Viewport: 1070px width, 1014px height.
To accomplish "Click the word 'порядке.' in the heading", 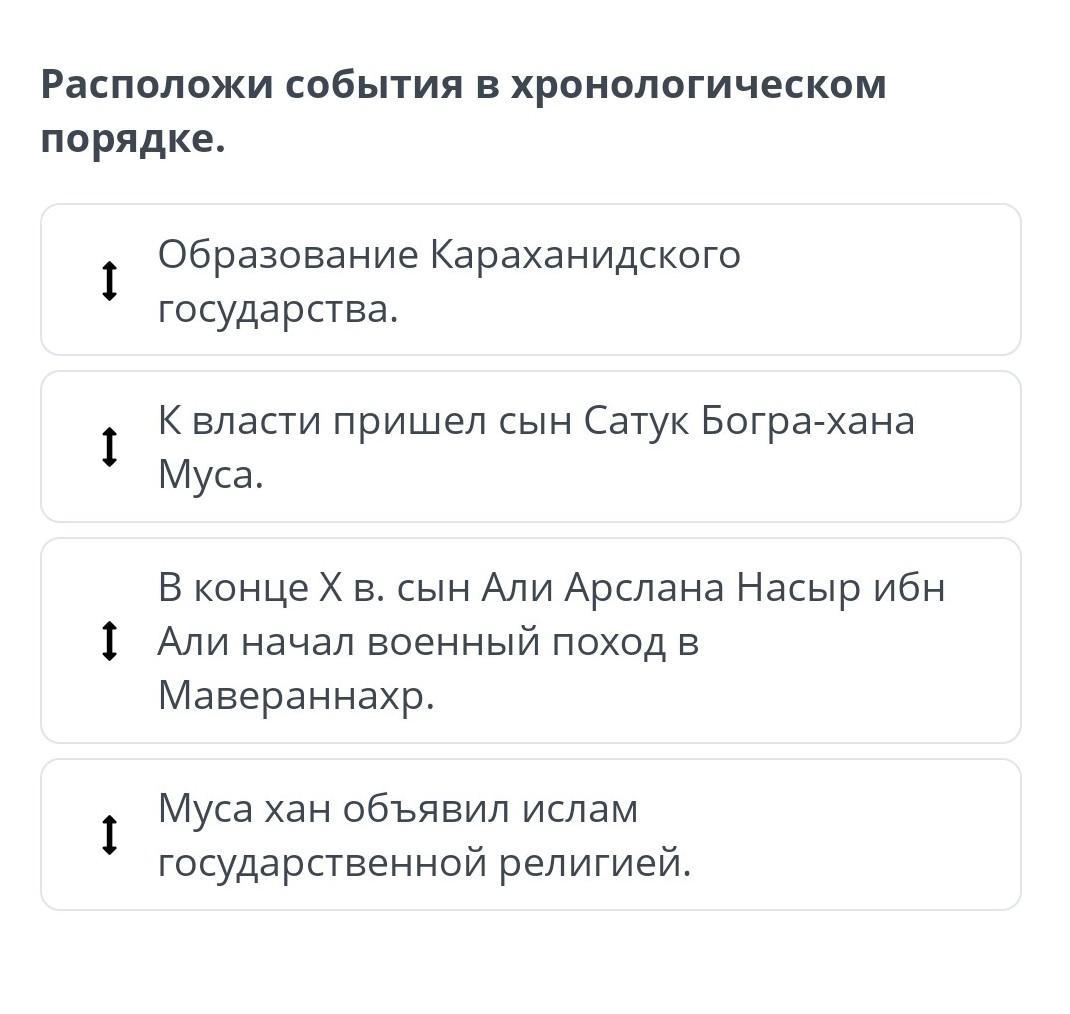I will [x=133, y=139].
